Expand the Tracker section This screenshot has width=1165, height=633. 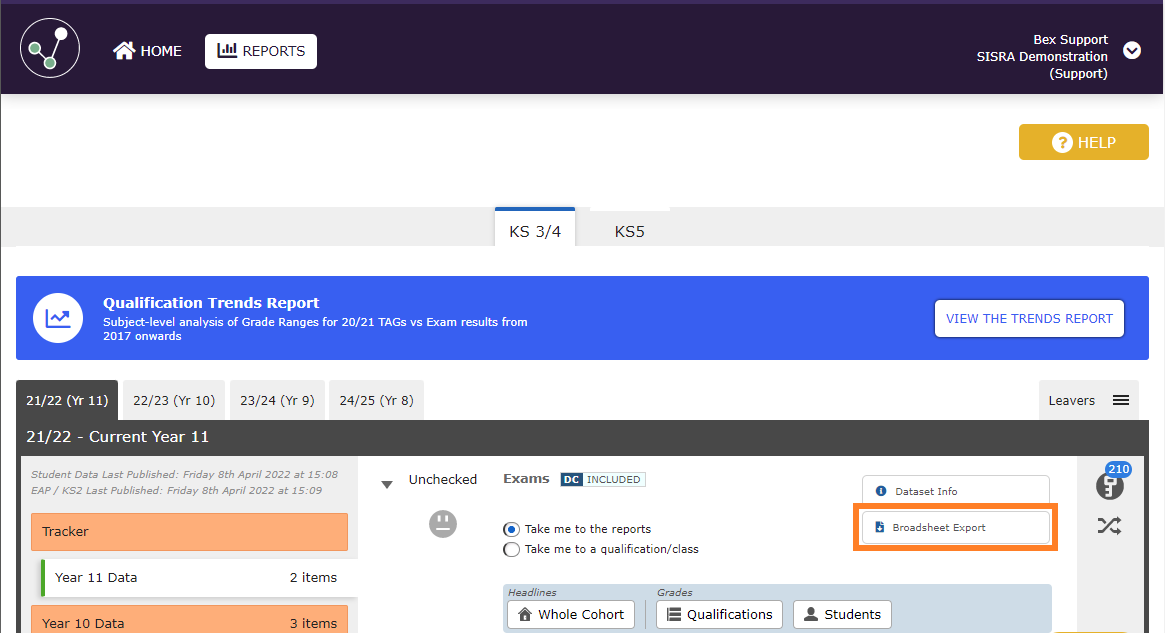189,532
